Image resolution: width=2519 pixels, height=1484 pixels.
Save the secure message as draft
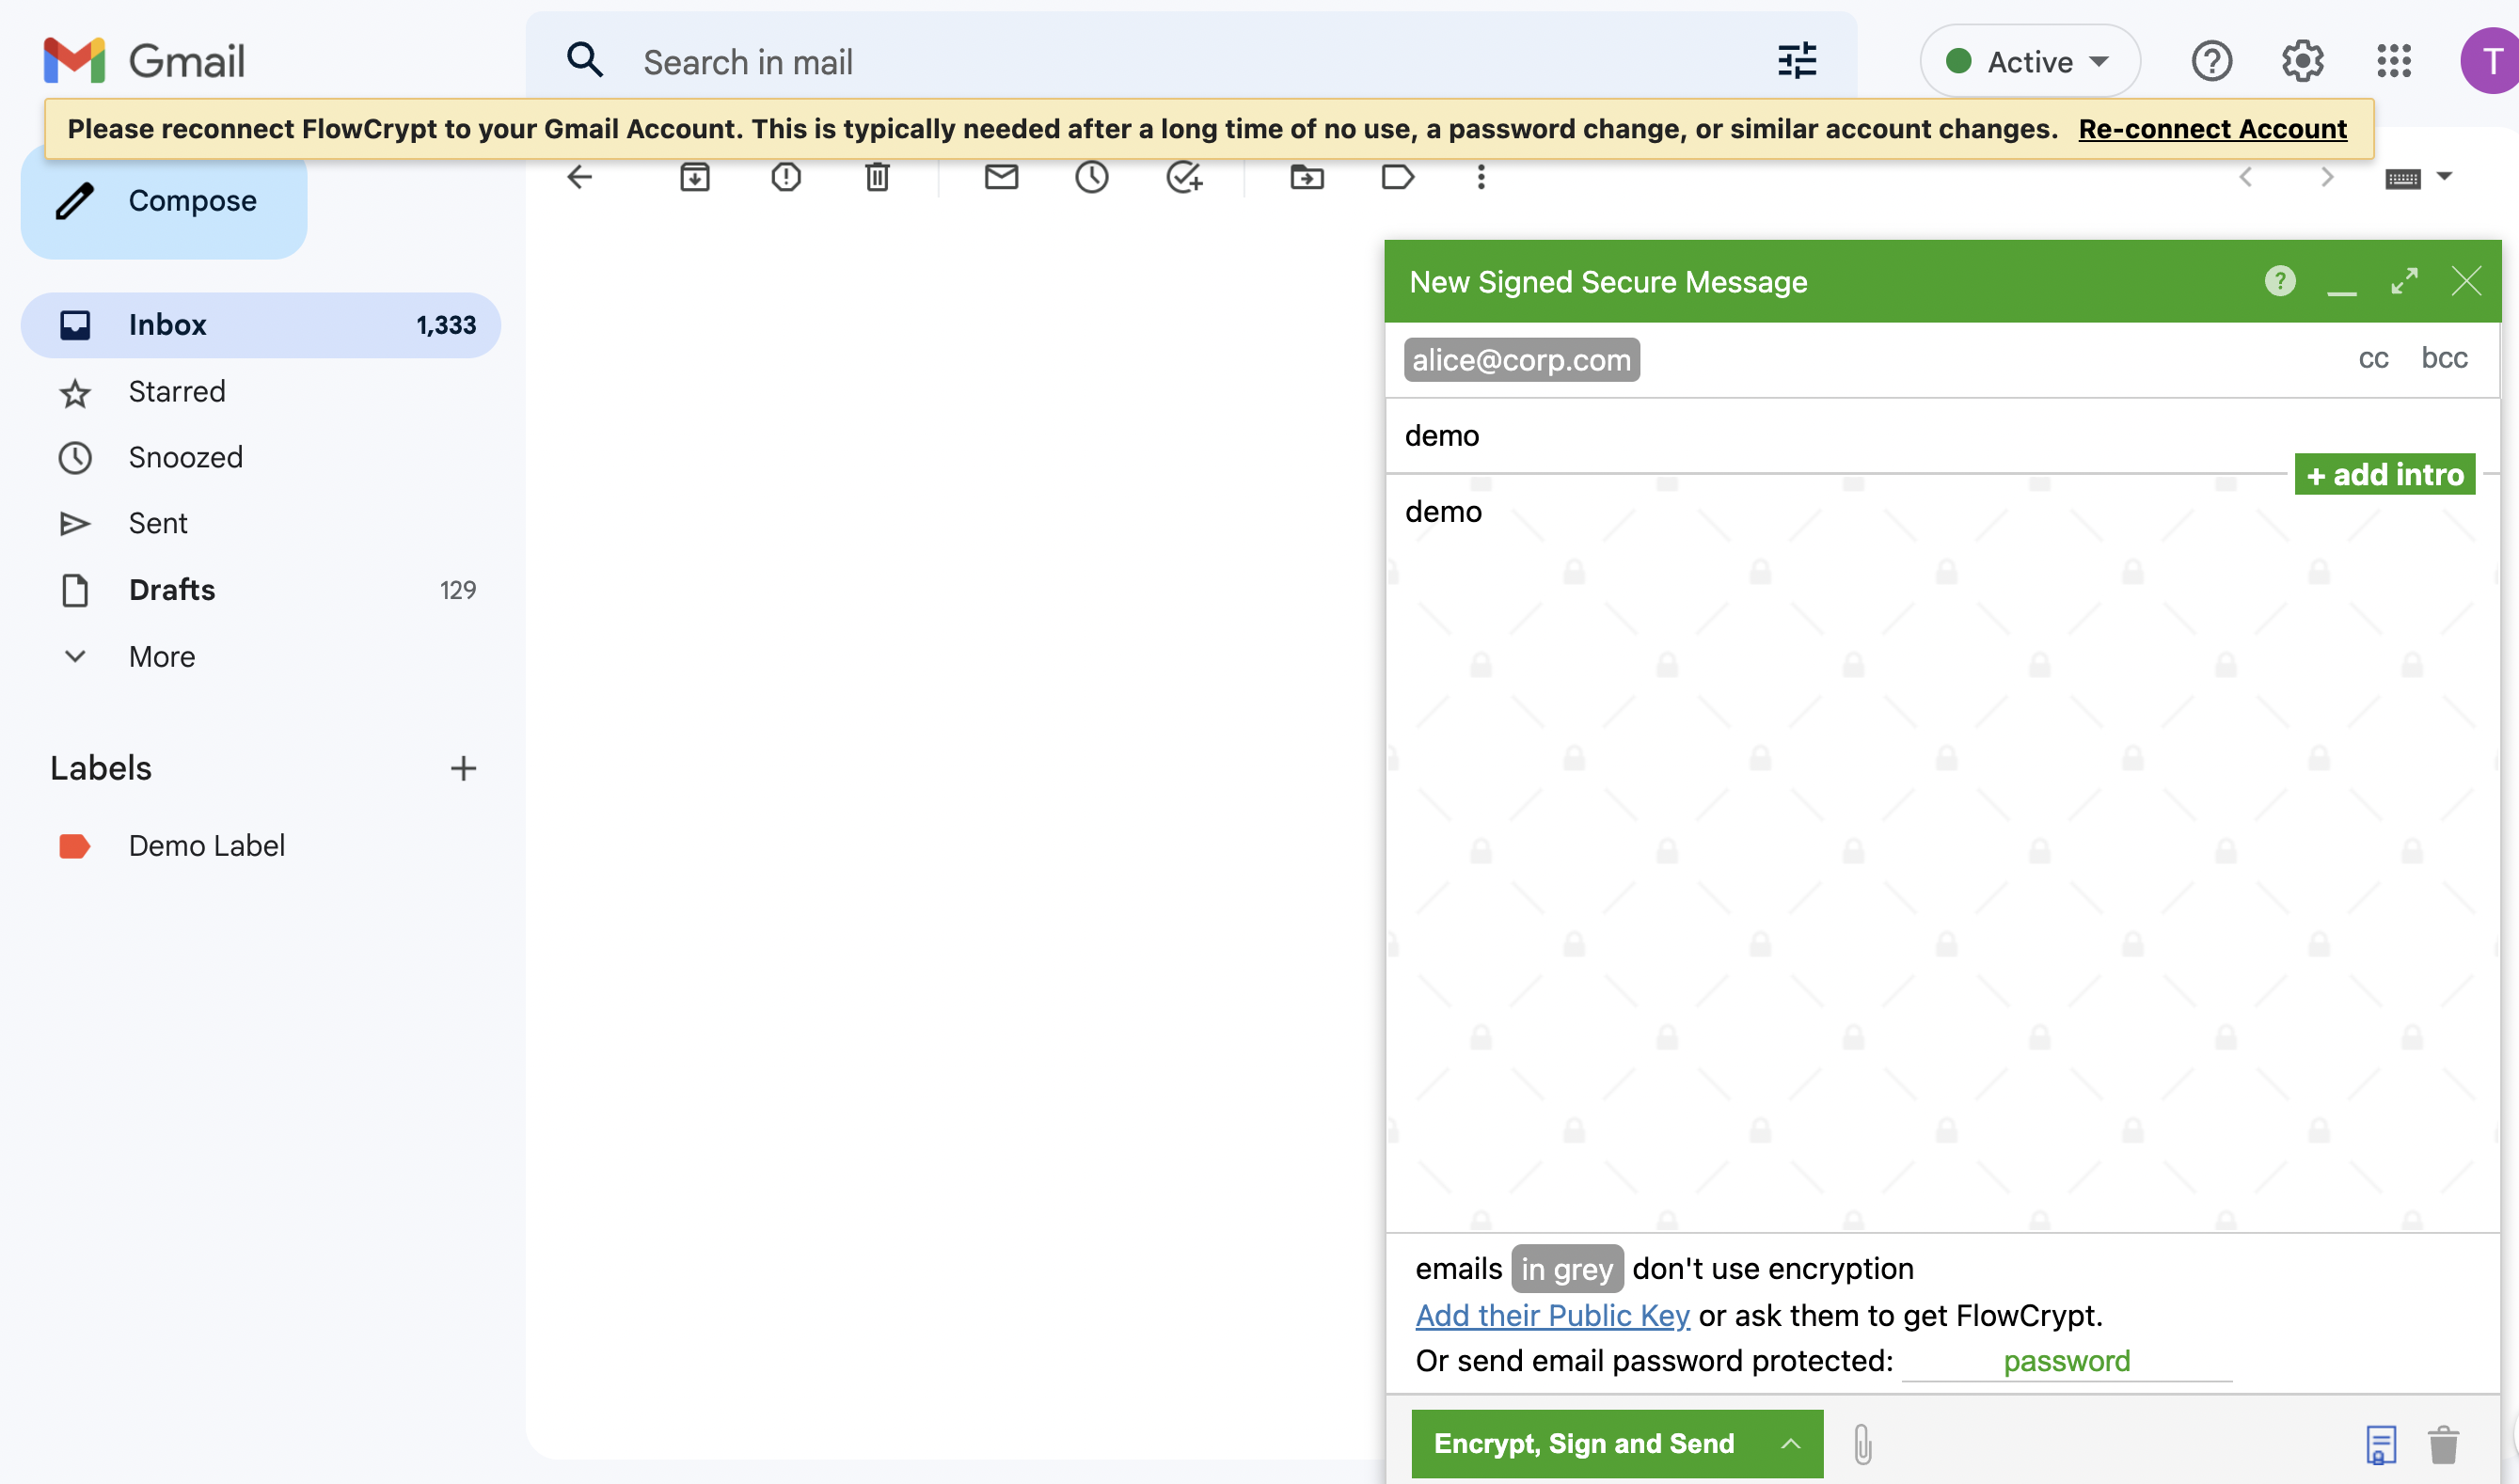point(2381,1443)
